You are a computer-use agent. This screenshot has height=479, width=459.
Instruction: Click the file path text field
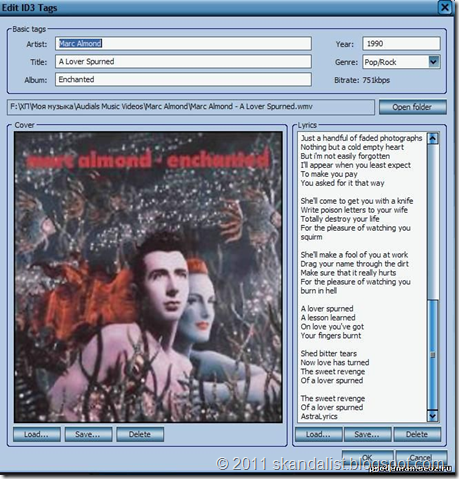tap(191, 107)
